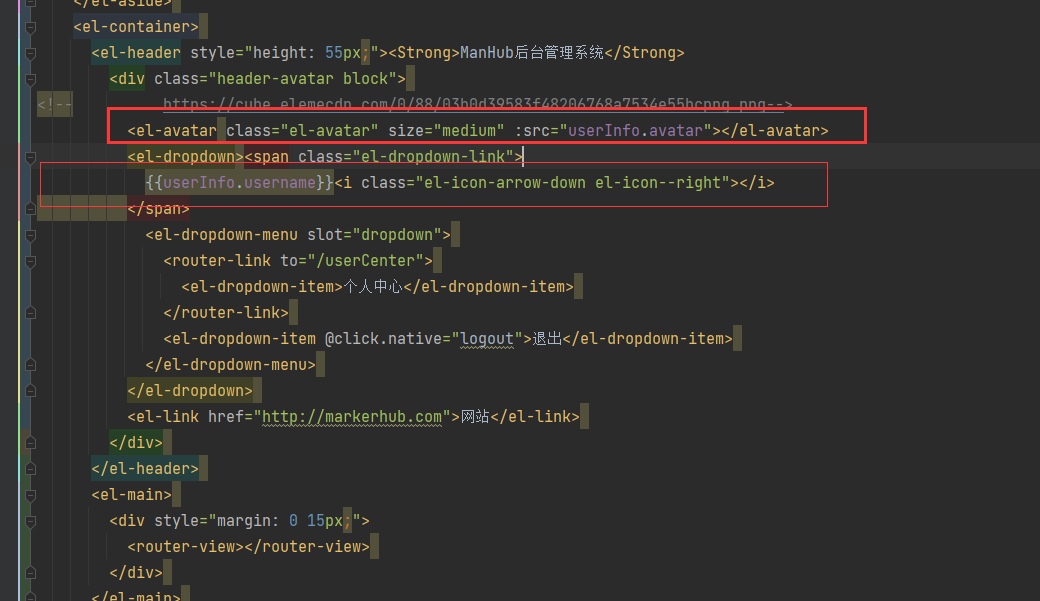This screenshot has height=601, width=1040.
Task: Fold the el-dropdown-menu slot block
Action: [31, 235]
